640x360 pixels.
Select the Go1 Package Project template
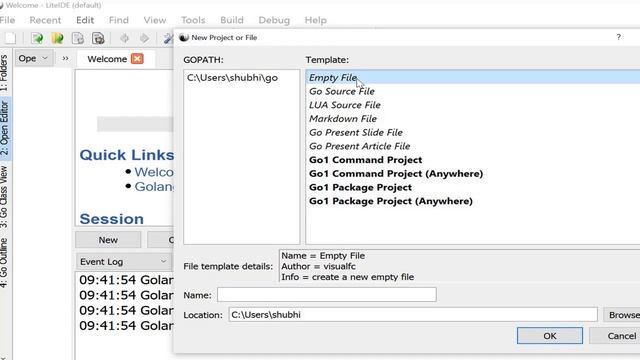click(360, 187)
